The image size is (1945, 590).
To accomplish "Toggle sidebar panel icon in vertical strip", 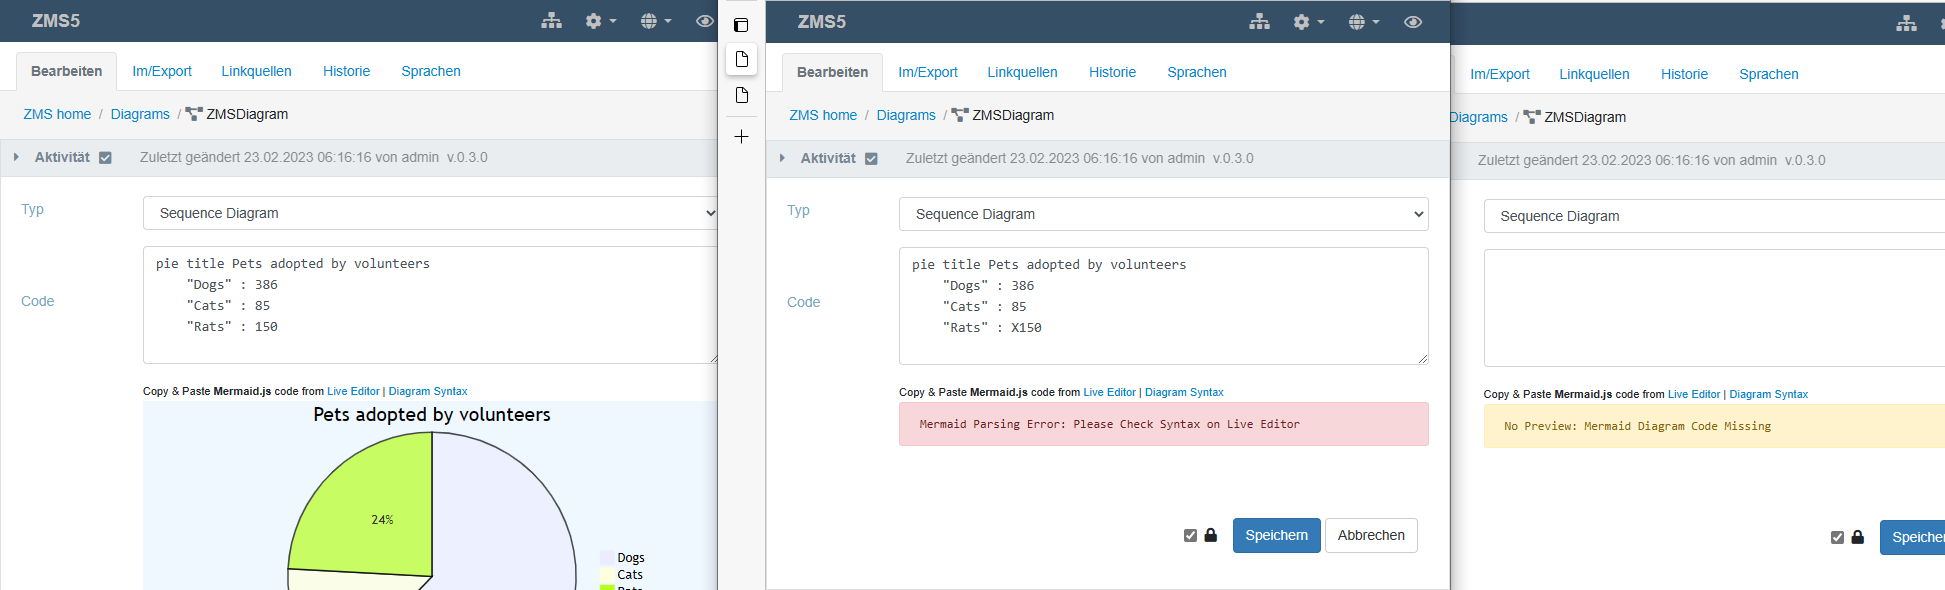I will (x=741, y=25).
